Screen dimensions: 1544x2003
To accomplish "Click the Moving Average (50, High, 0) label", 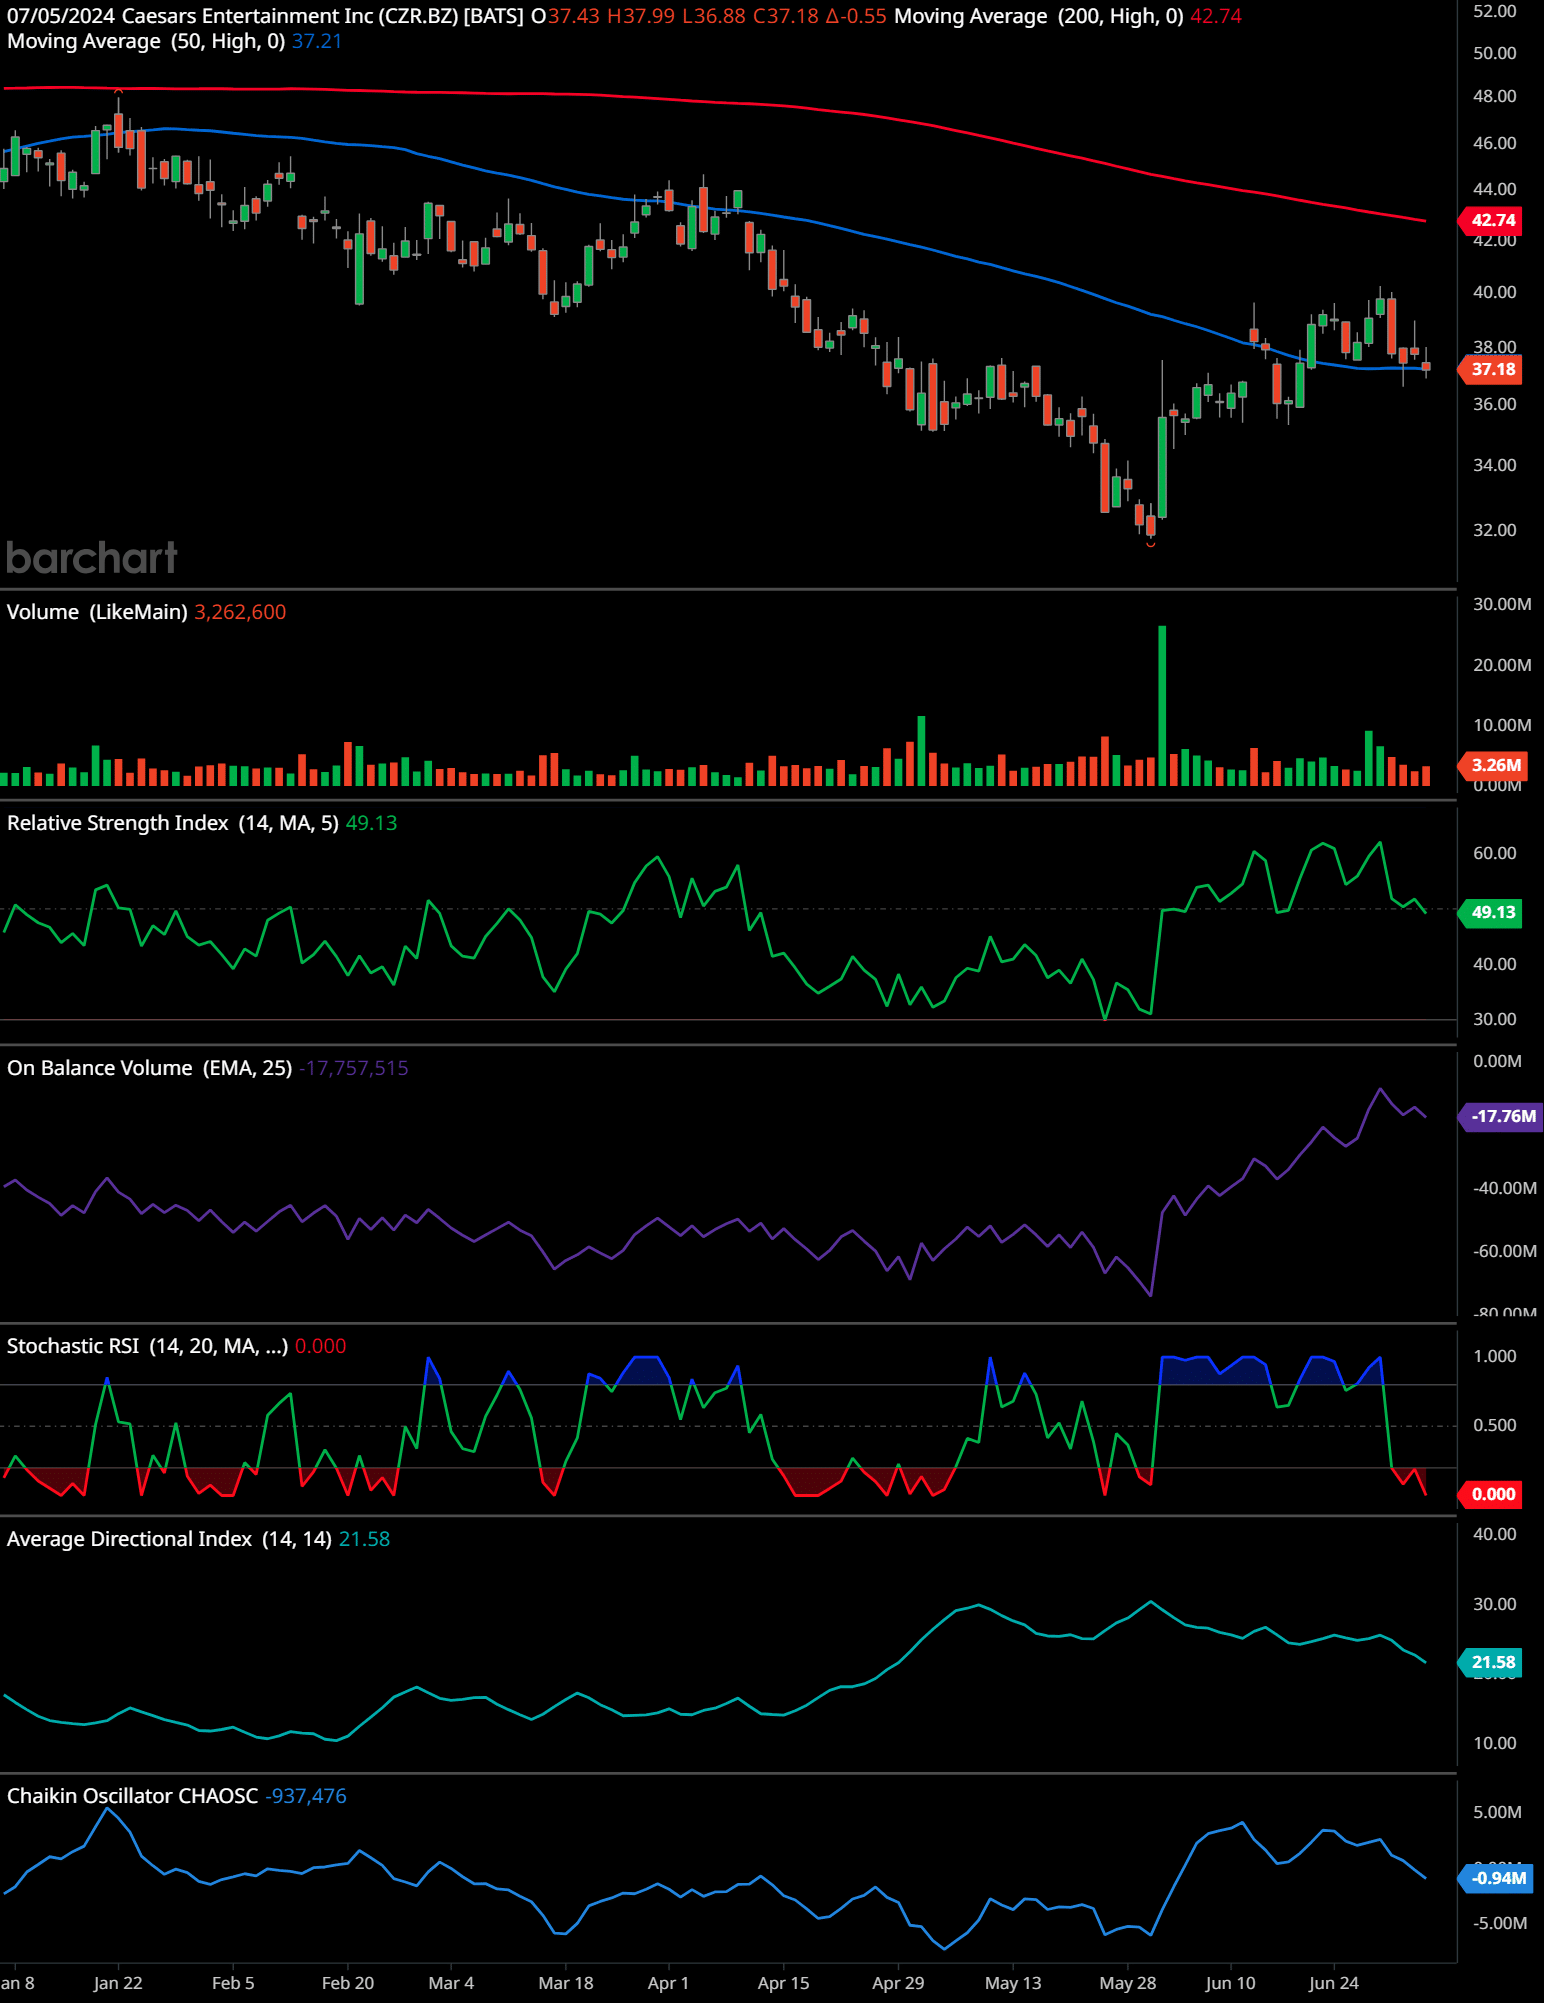I will [146, 41].
